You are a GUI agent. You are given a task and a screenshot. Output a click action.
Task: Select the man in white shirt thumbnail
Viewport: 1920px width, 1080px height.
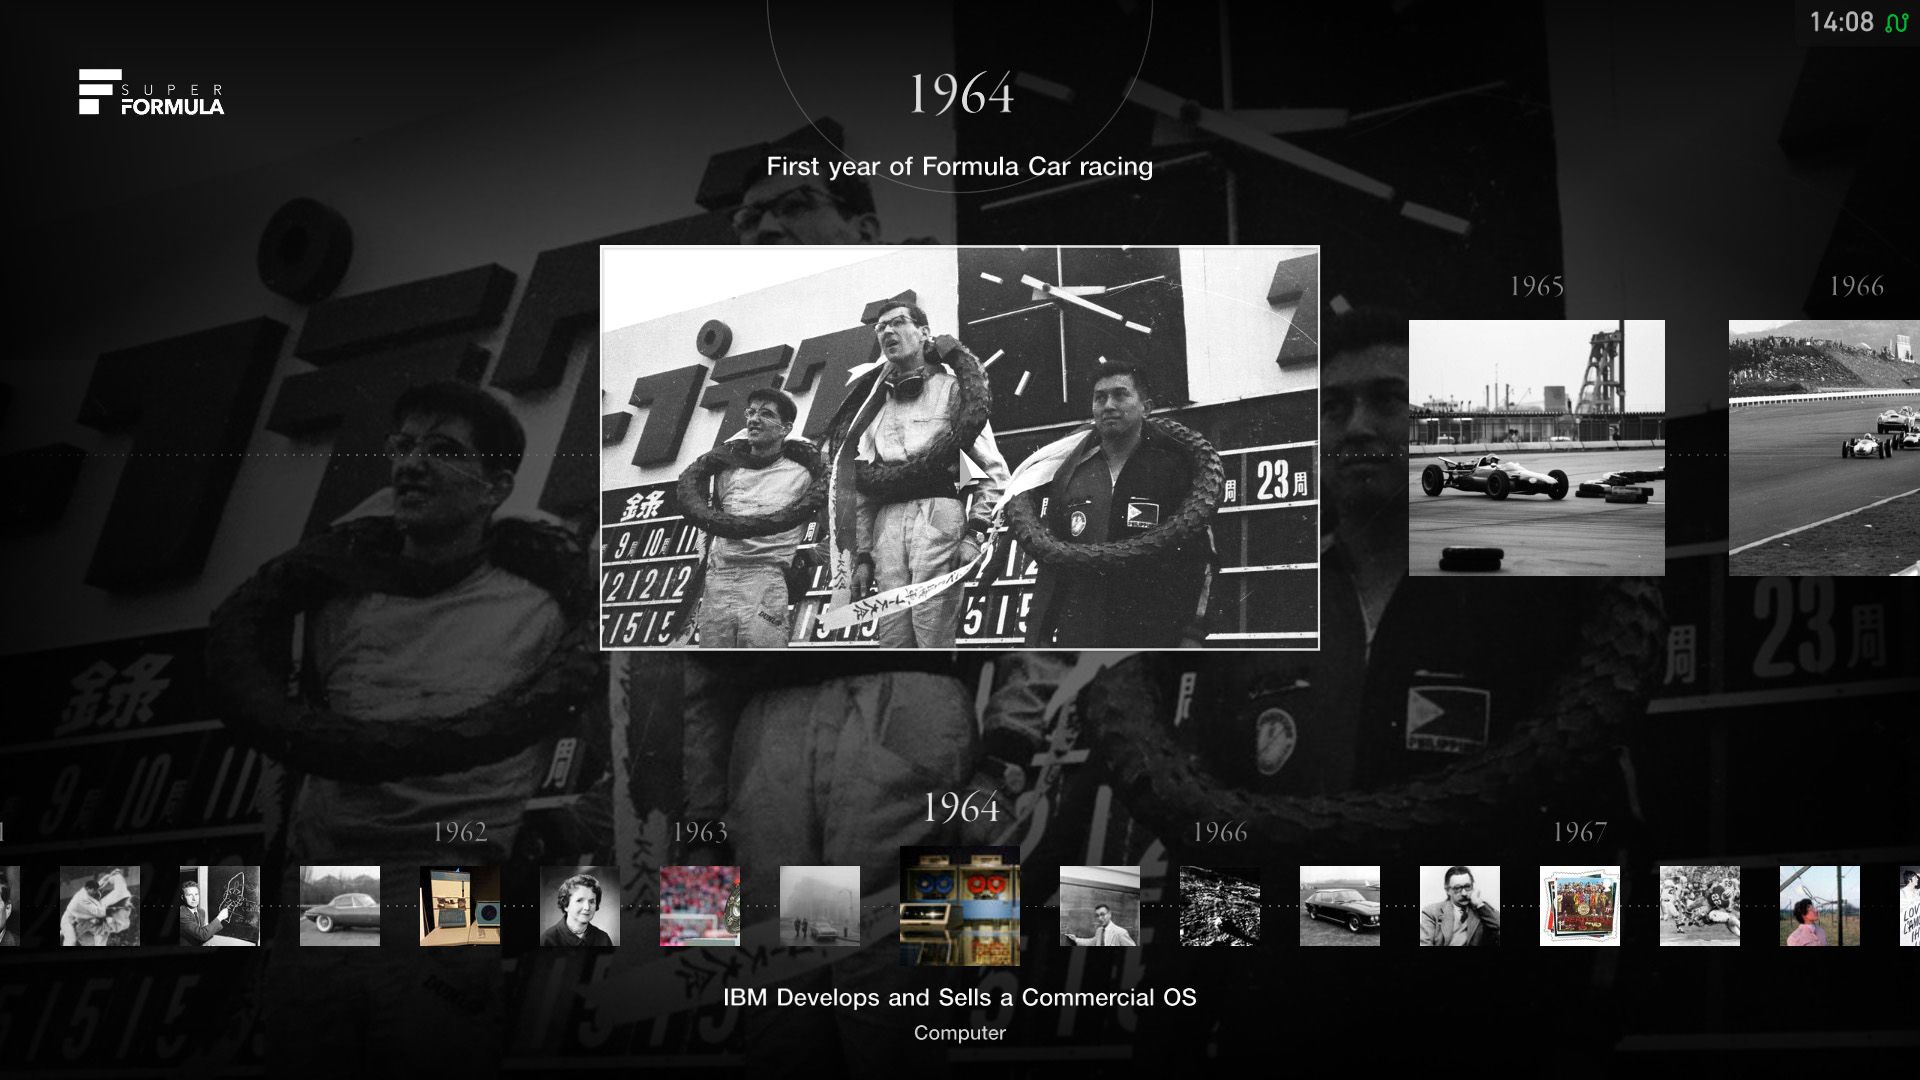[x=1100, y=906]
